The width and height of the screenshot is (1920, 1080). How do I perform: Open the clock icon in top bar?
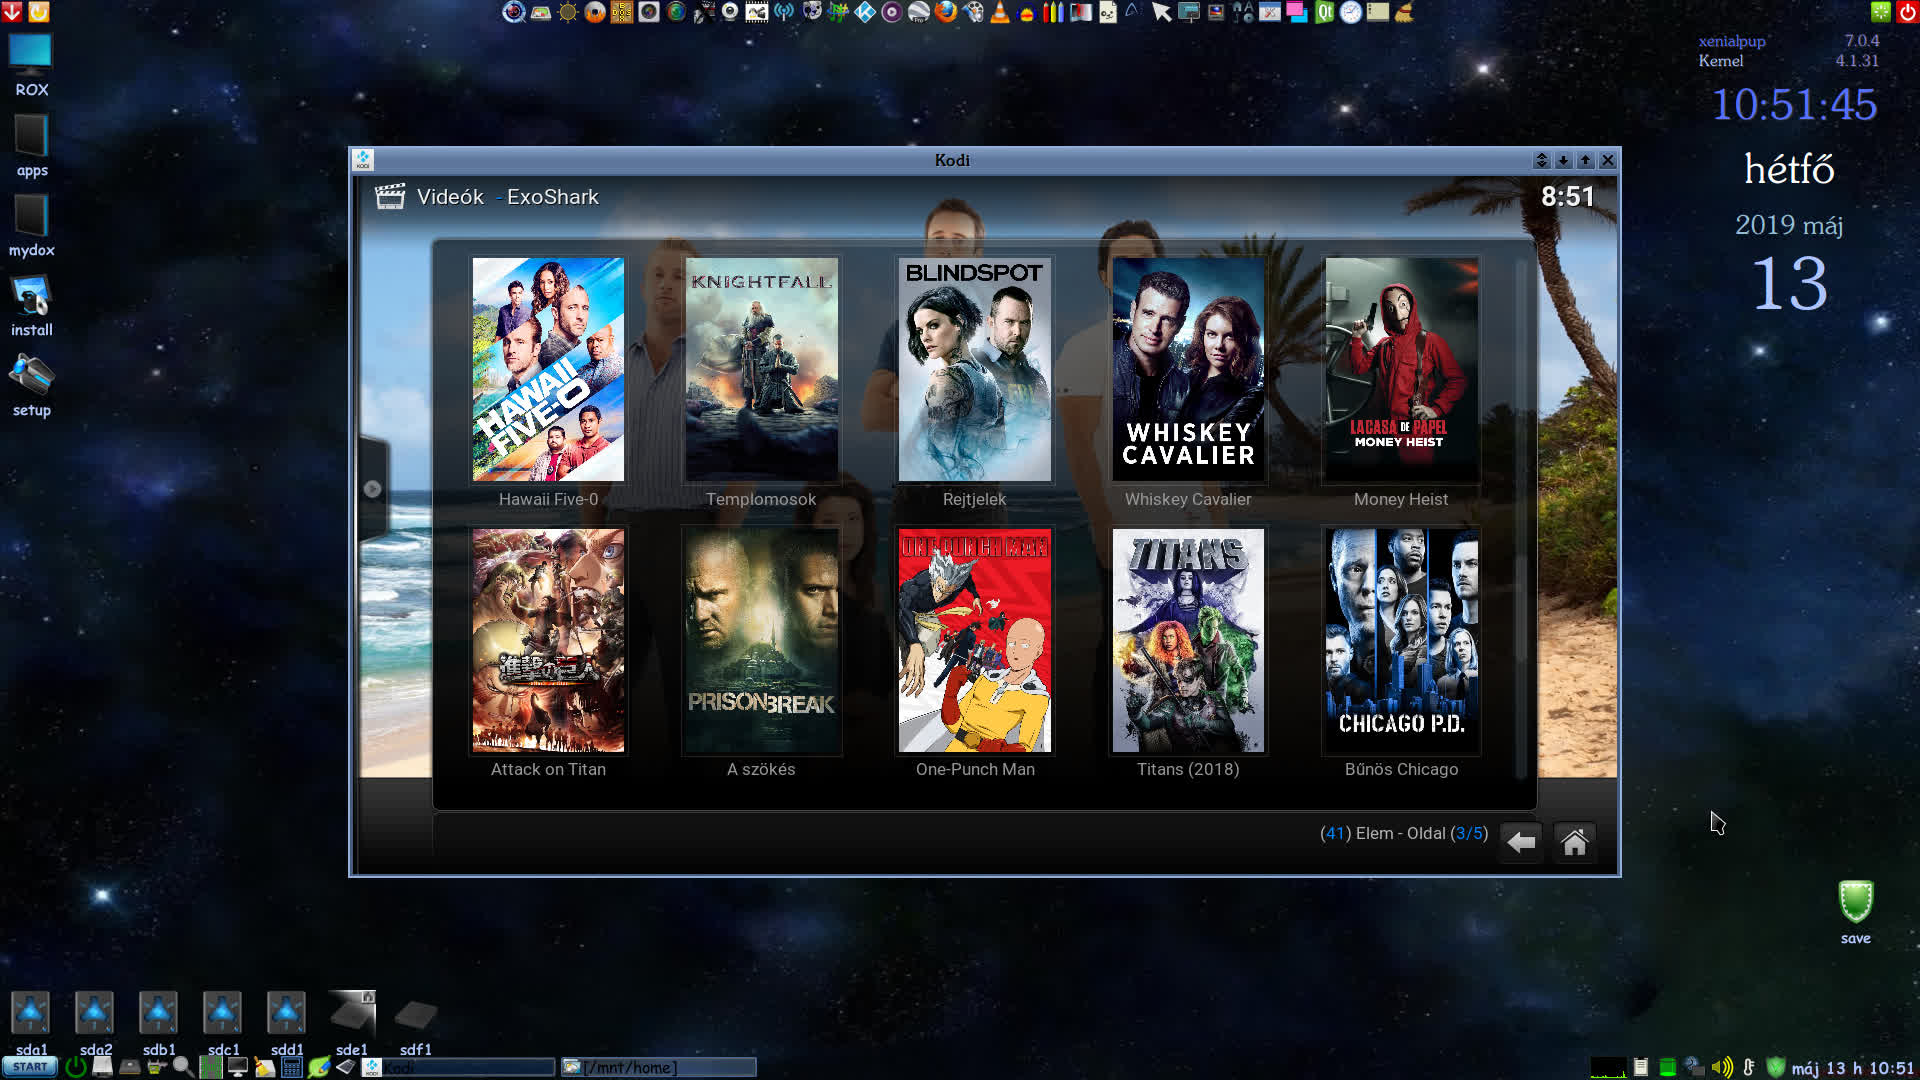click(x=1351, y=12)
